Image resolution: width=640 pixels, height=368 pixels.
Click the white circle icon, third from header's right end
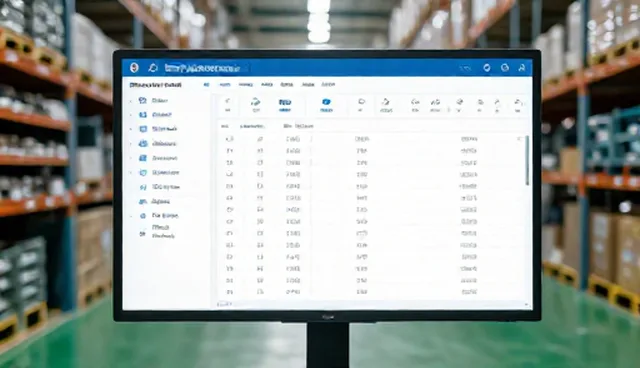[487, 68]
